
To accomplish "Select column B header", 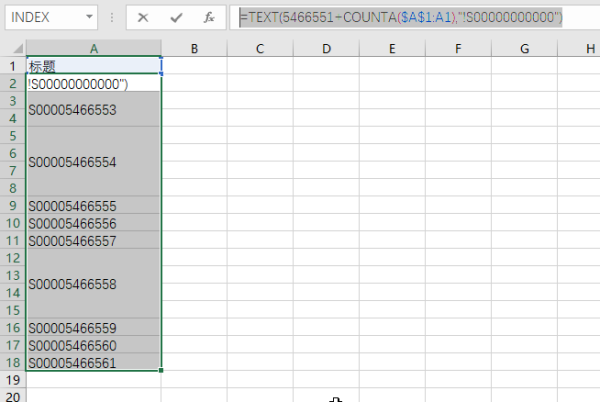I will click(193, 49).
